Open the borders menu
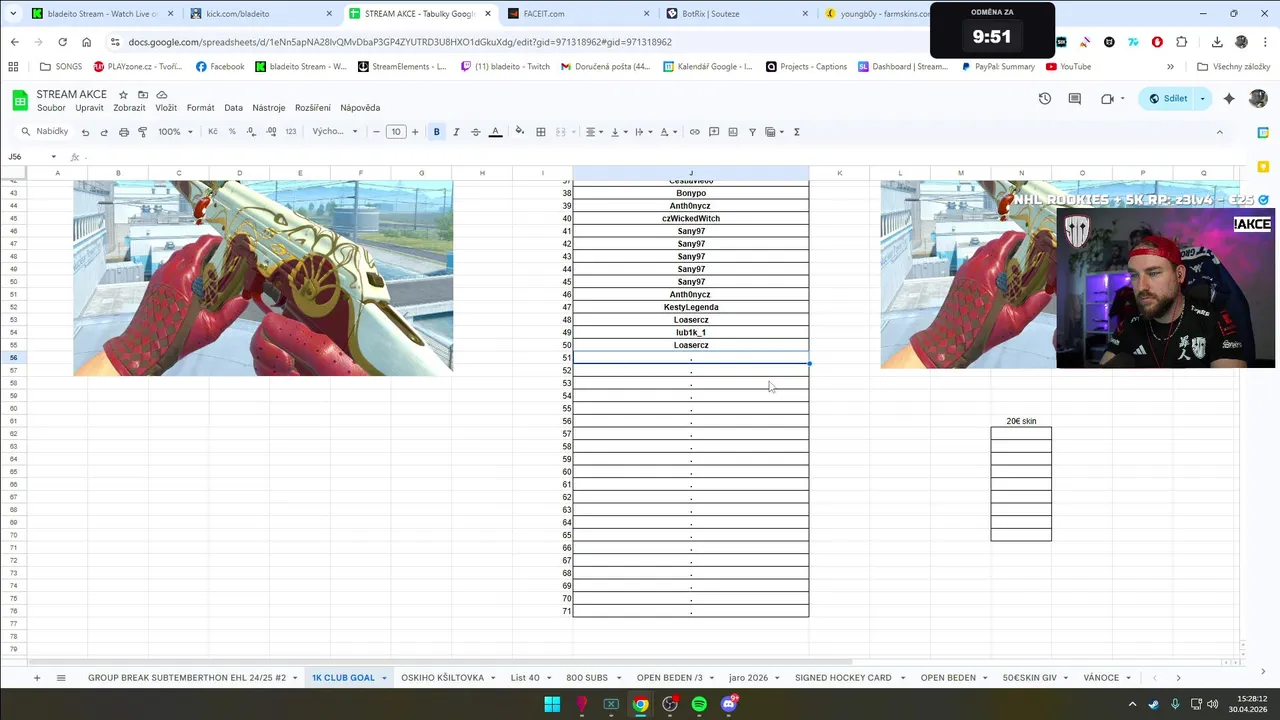 point(541,132)
